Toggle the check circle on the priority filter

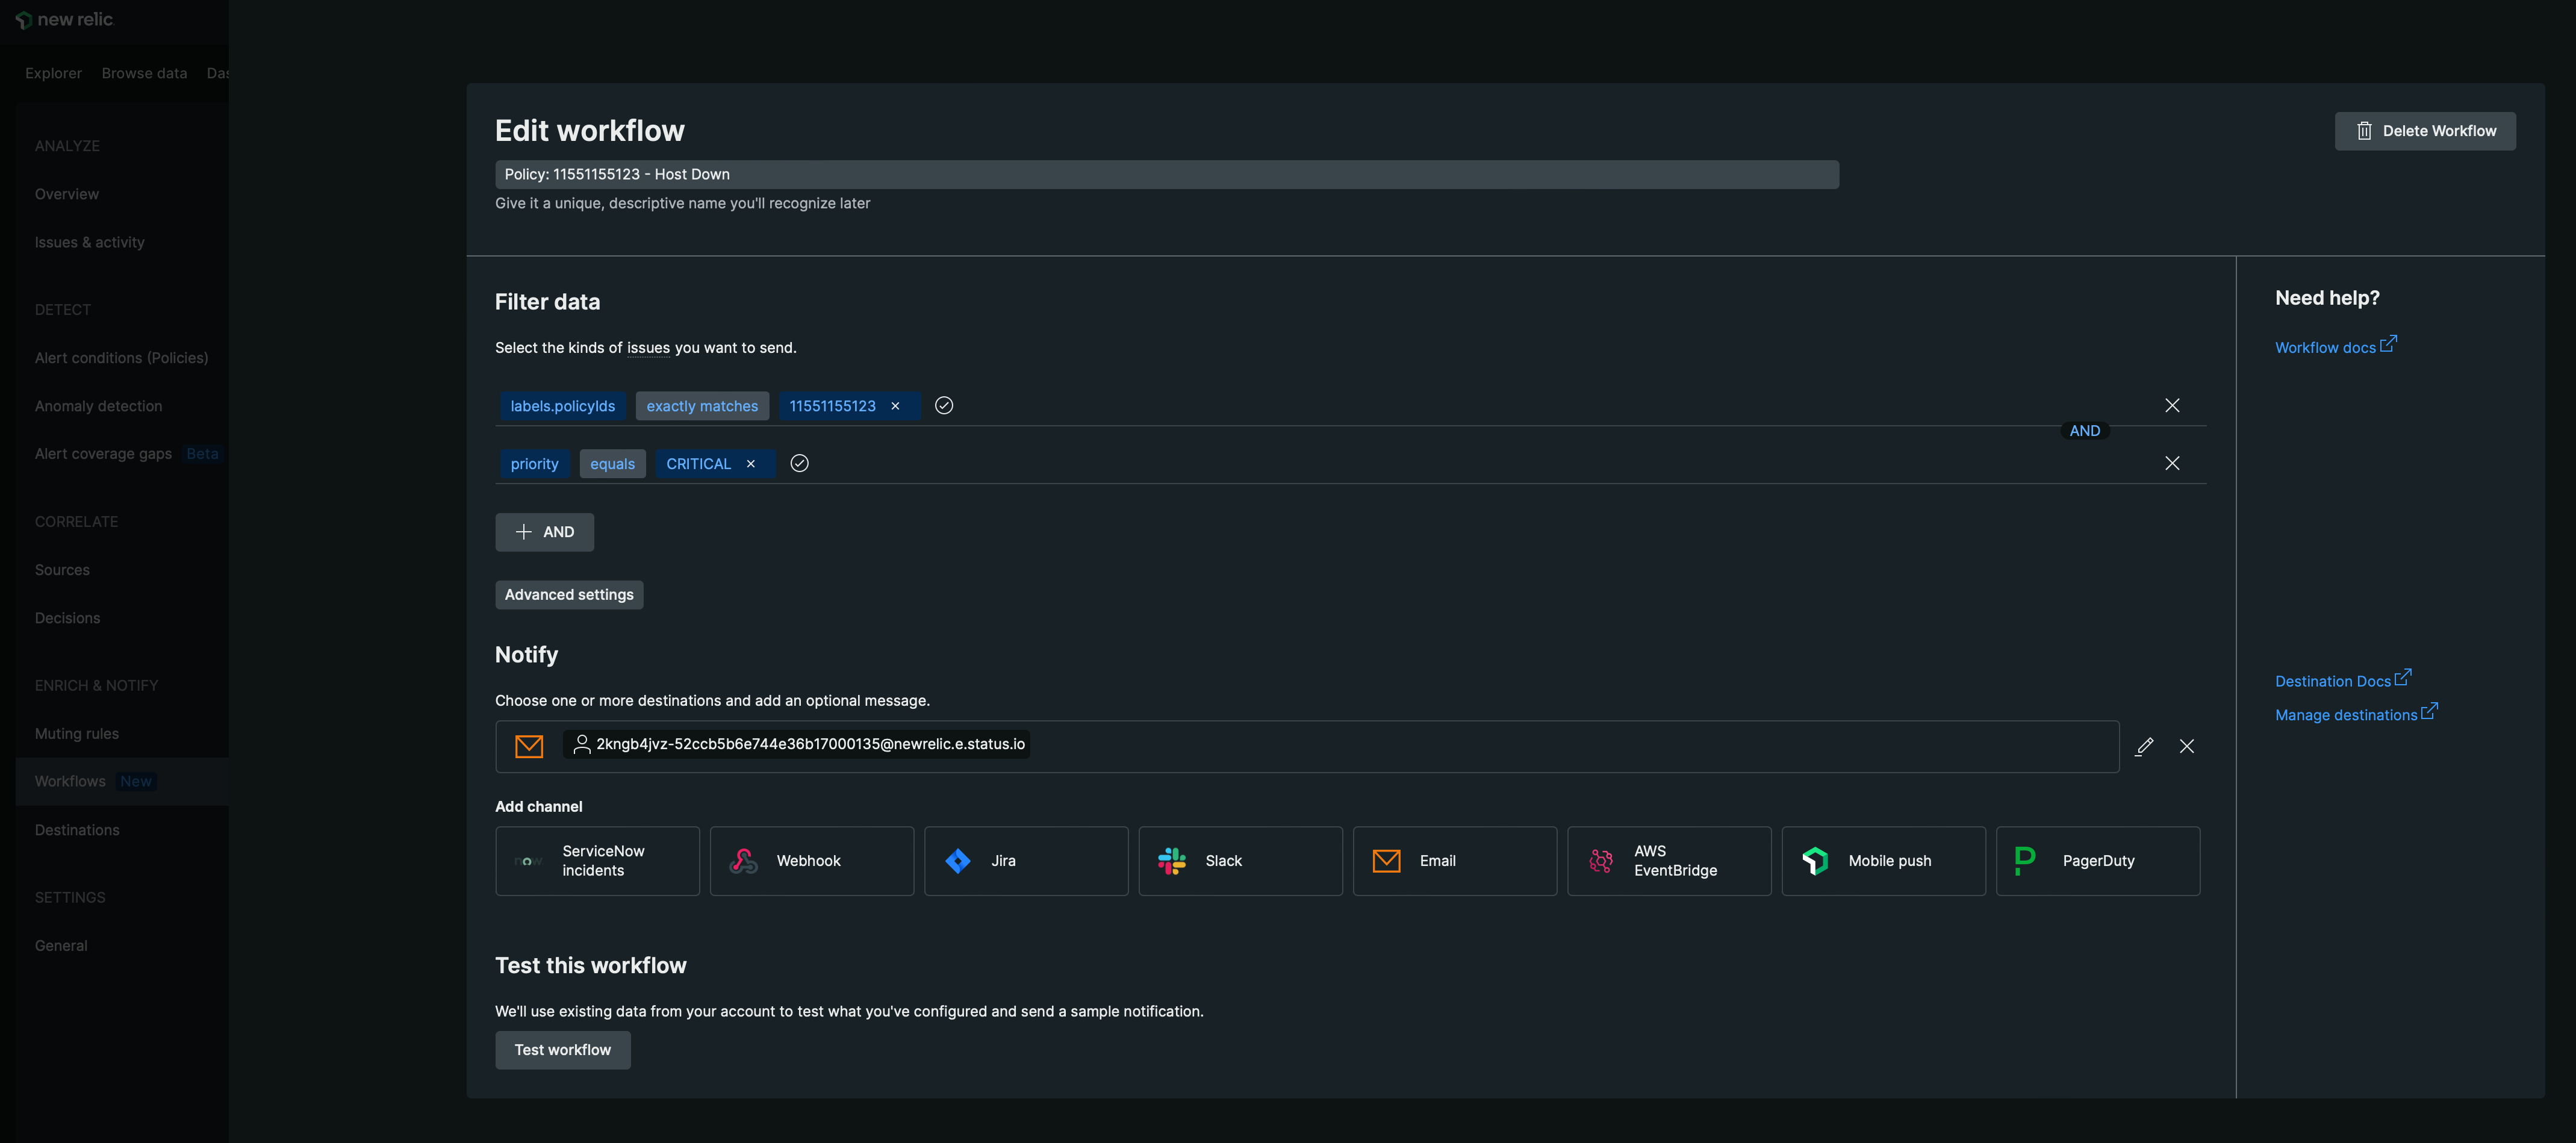click(x=799, y=463)
